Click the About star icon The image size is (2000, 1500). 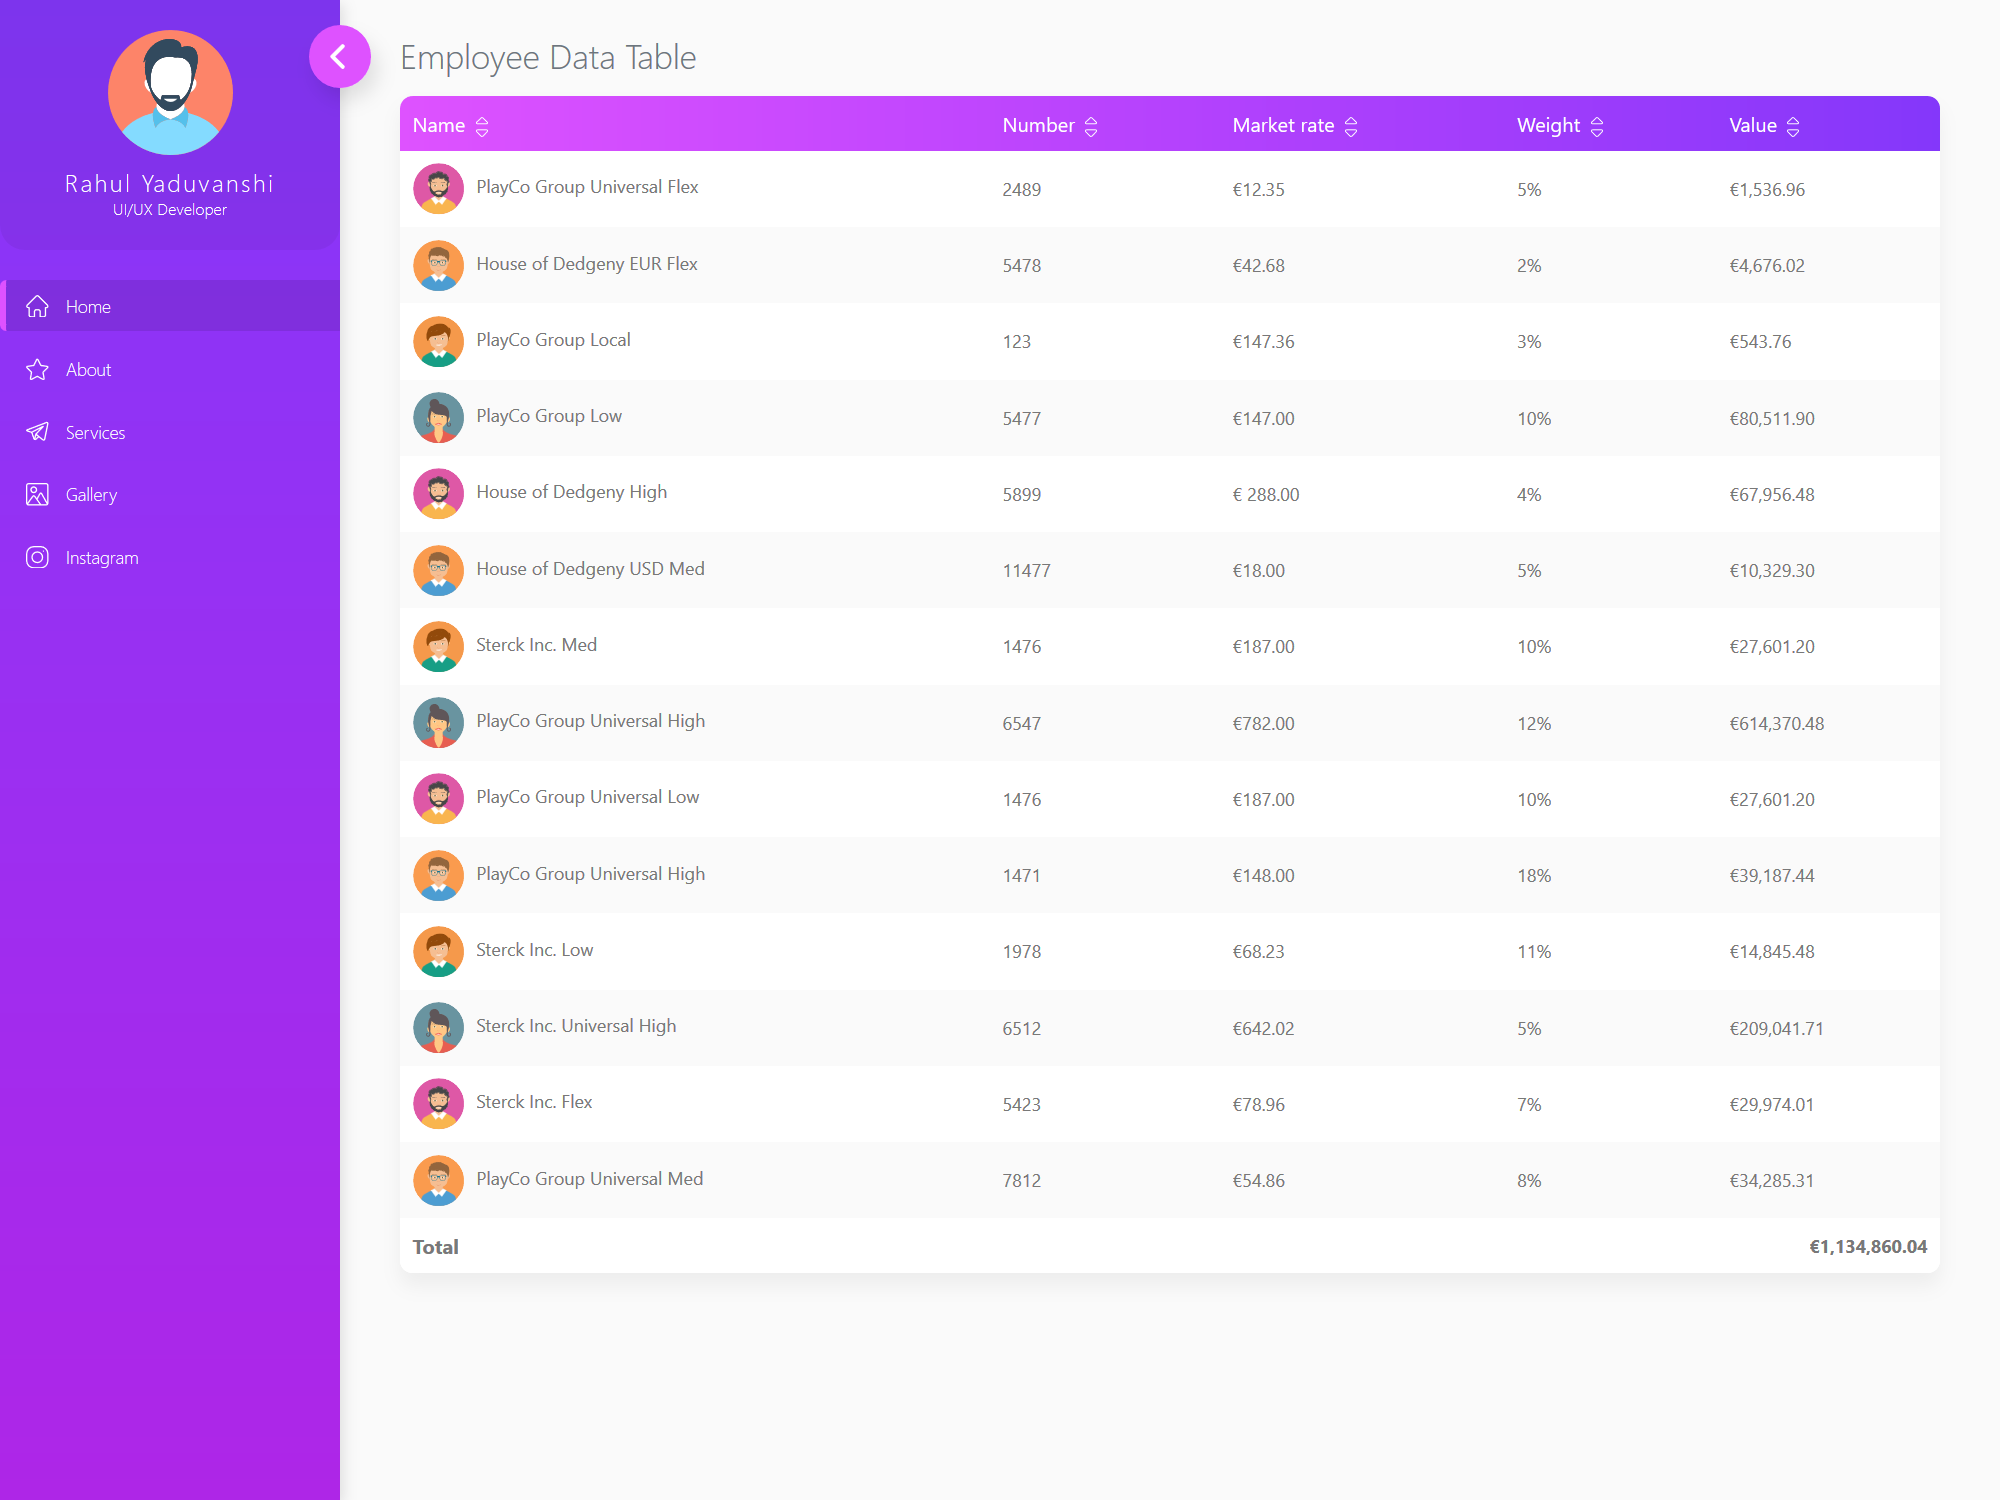click(37, 370)
